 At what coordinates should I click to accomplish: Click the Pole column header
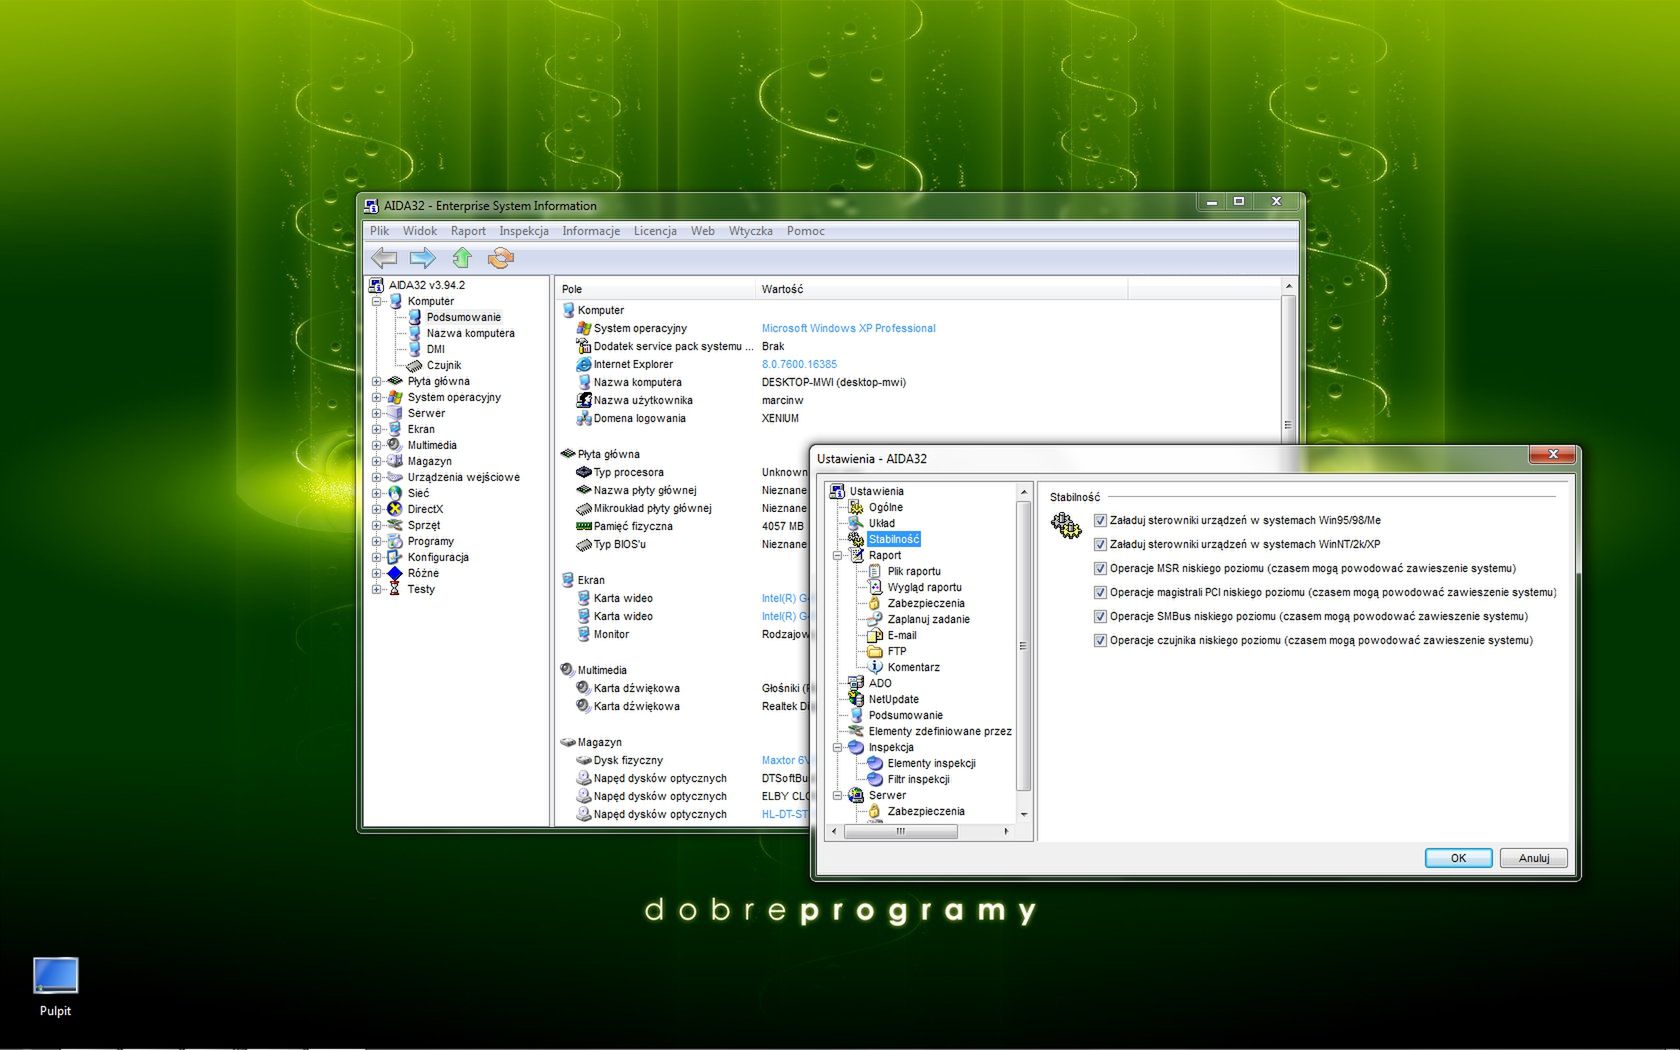[x=655, y=289]
